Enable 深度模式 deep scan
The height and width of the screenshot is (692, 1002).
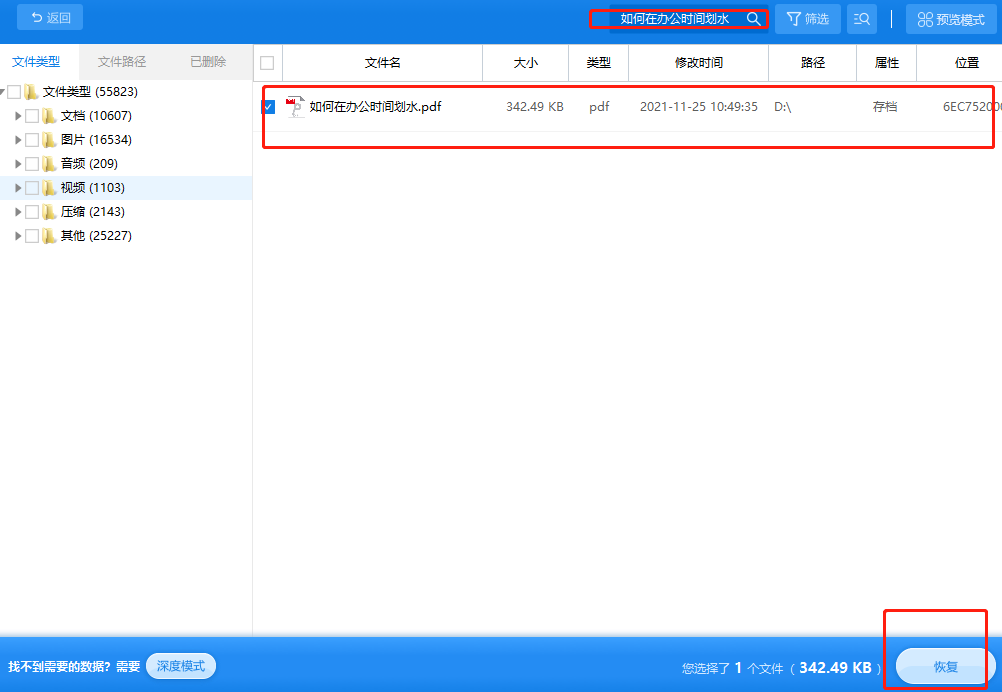[181, 666]
